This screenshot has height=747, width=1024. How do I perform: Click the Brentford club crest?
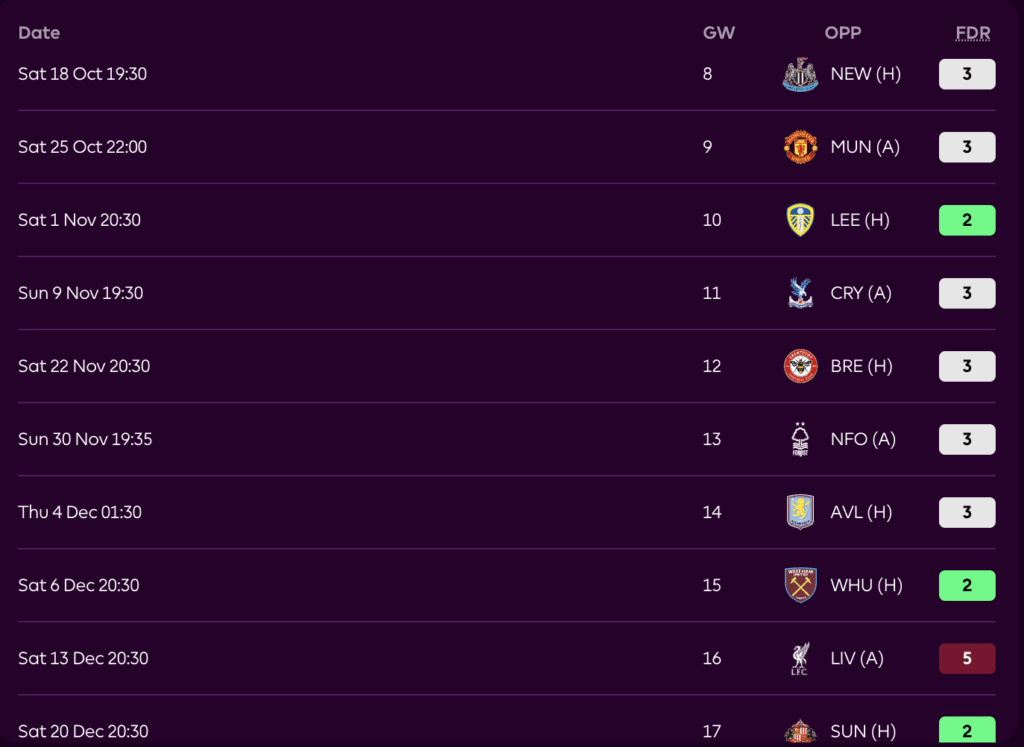point(800,366)
